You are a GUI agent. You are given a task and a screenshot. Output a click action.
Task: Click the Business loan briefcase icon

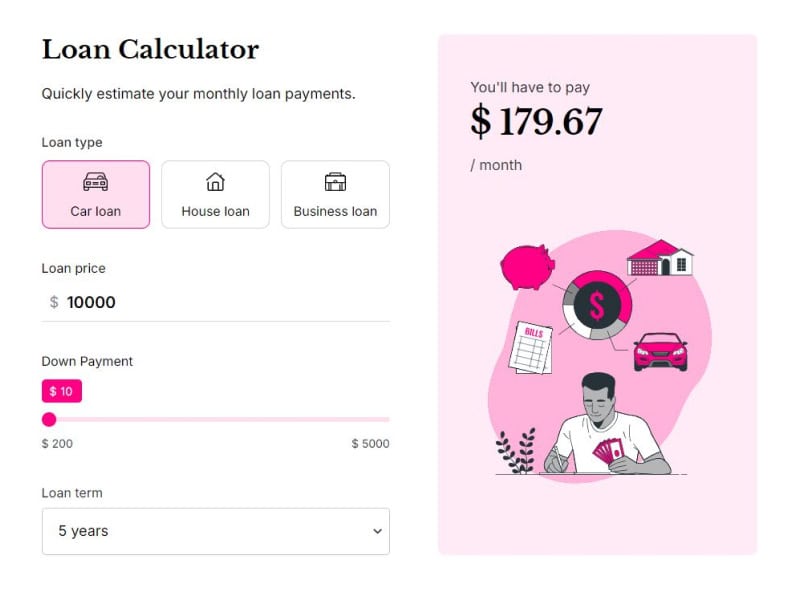point(336,182)
